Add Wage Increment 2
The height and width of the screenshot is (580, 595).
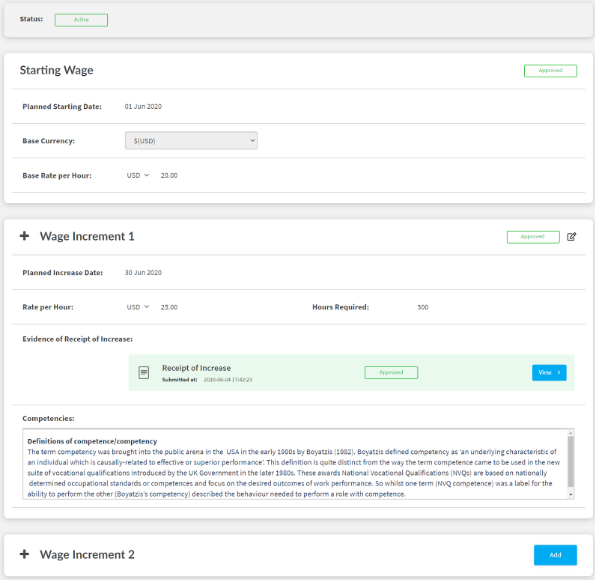pyautogui.click(x=555, y=555)
